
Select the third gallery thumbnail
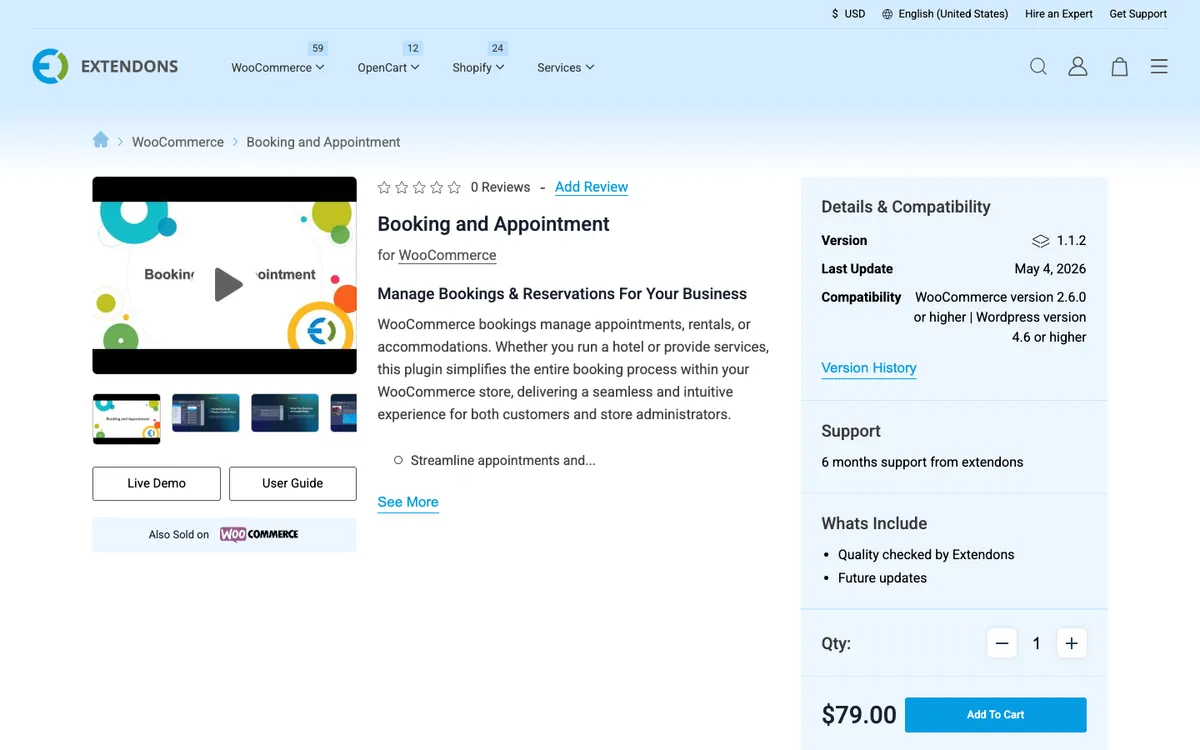(x=285, y=413)
